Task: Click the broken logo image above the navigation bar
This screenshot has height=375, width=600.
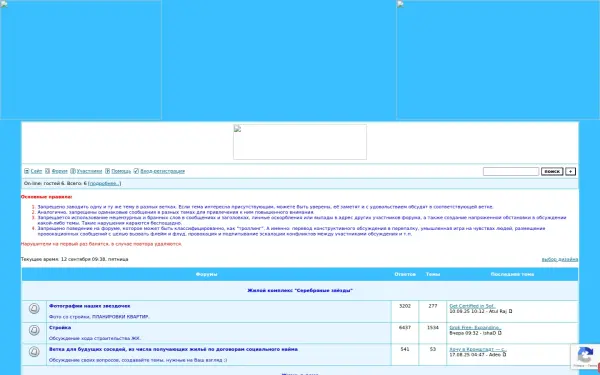Action: coord(300,142)
